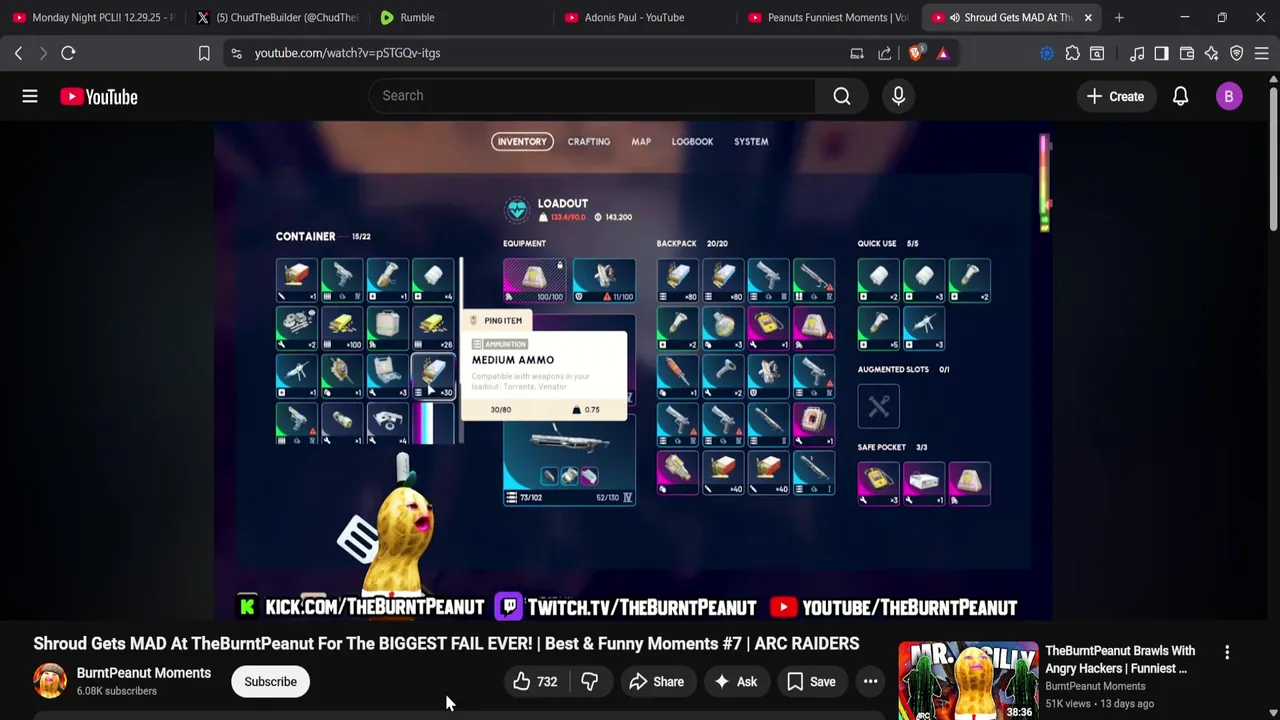Open the media control music note icon
This screenshot has width=1280, height=720.
1137,53
